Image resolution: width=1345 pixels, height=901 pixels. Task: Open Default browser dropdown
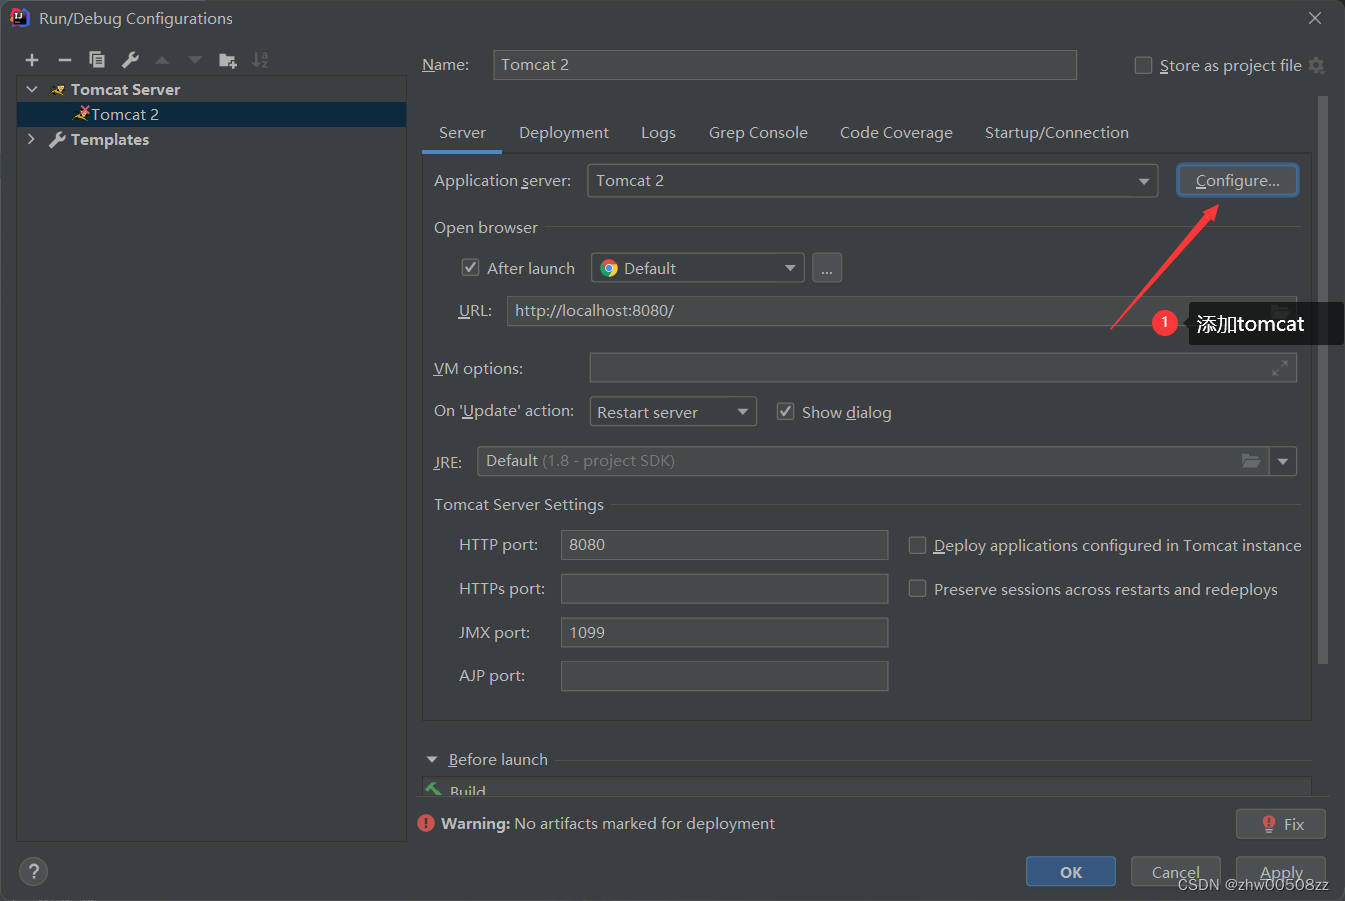pos(698,268)
